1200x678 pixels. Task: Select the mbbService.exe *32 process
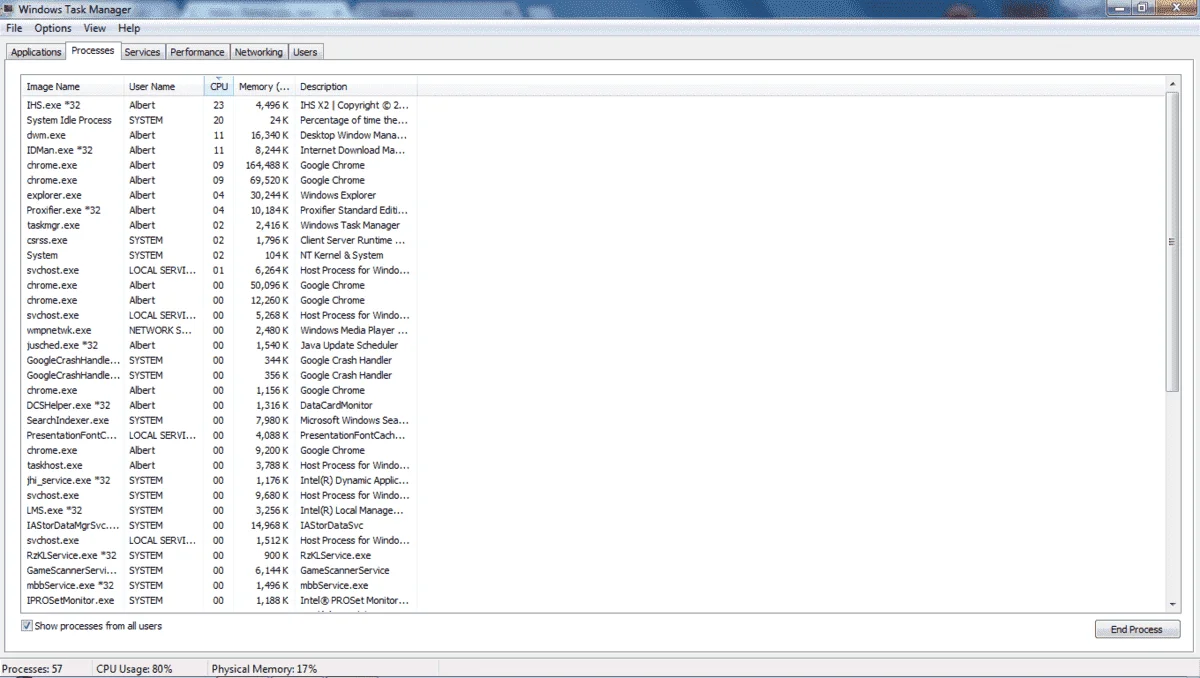(219, 584)
